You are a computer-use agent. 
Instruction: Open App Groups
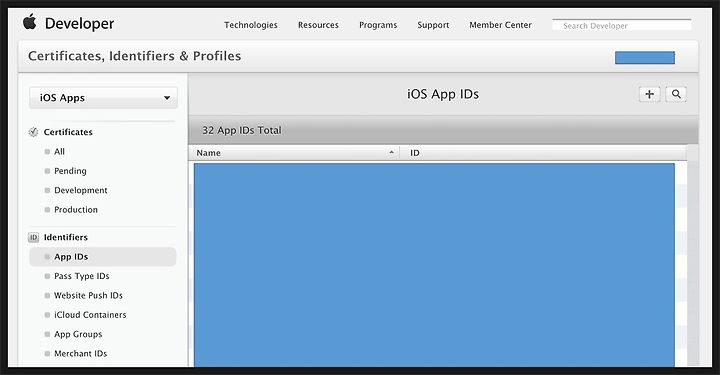[78, 334]
